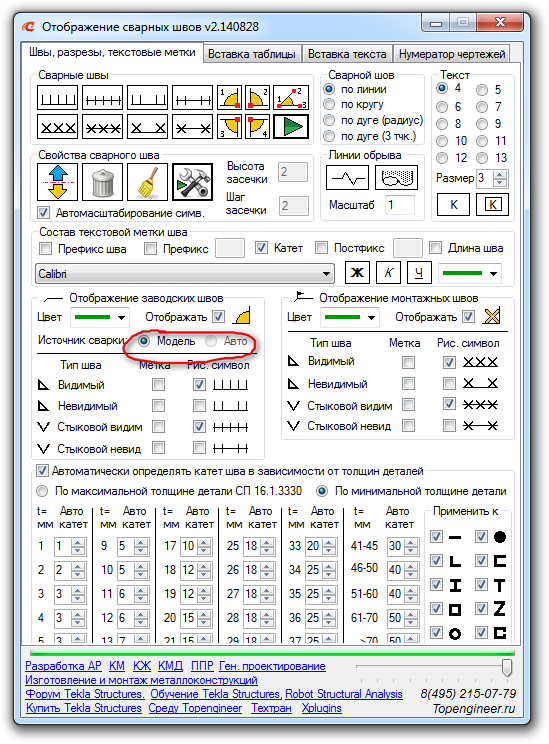This screenshot has width=549, height=744.
Task: Open the wrench and hammer settings icon
Action: (193, 182)
